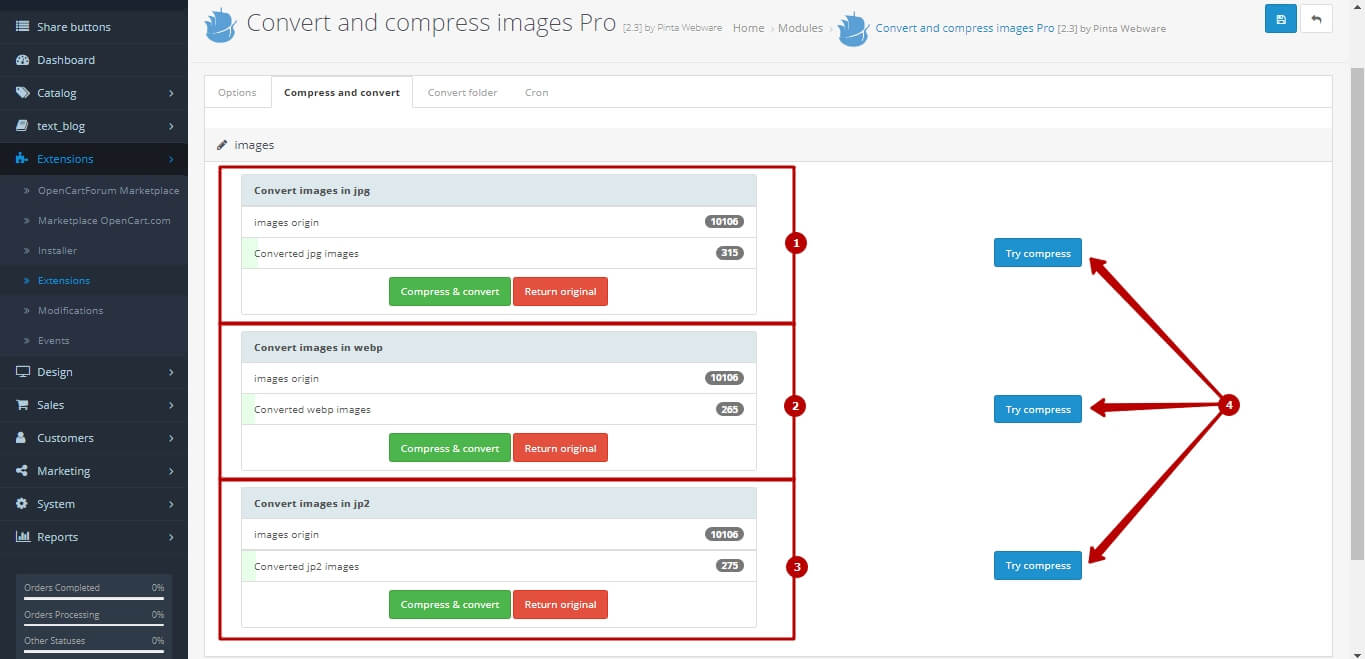Click the Catalog tag icon
Image resolution: width=1365 pixels, height=659 pixels.
point(22,93)
